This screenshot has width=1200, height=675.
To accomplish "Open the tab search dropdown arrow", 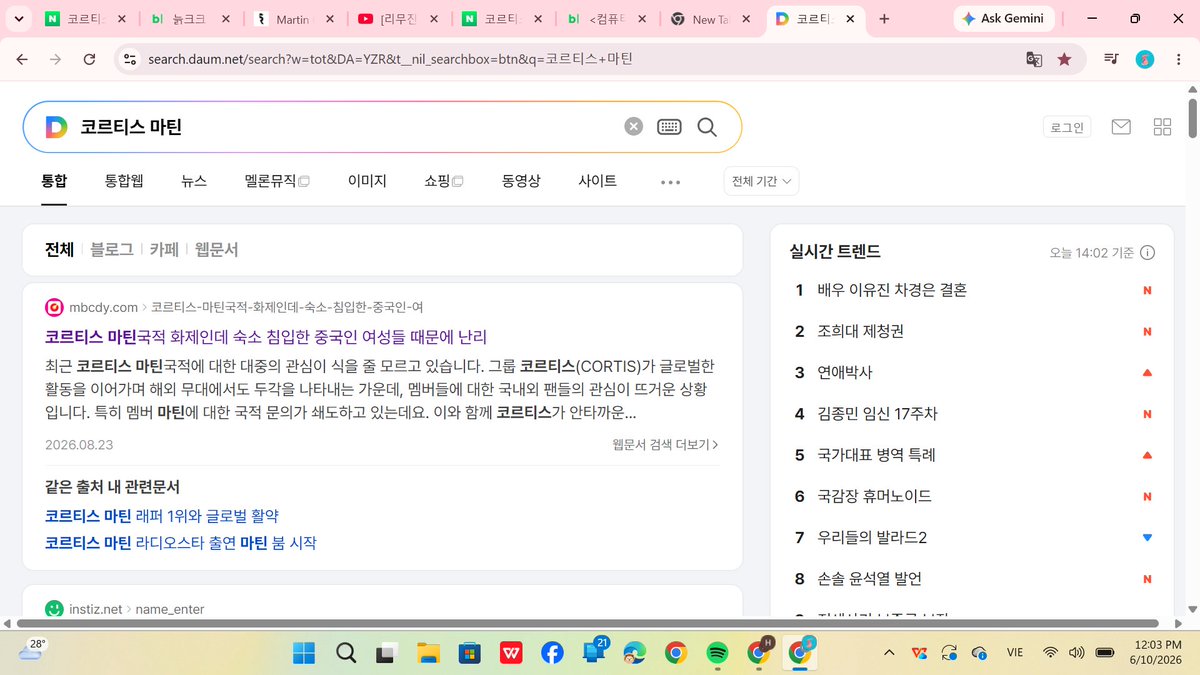I will 19,19.
